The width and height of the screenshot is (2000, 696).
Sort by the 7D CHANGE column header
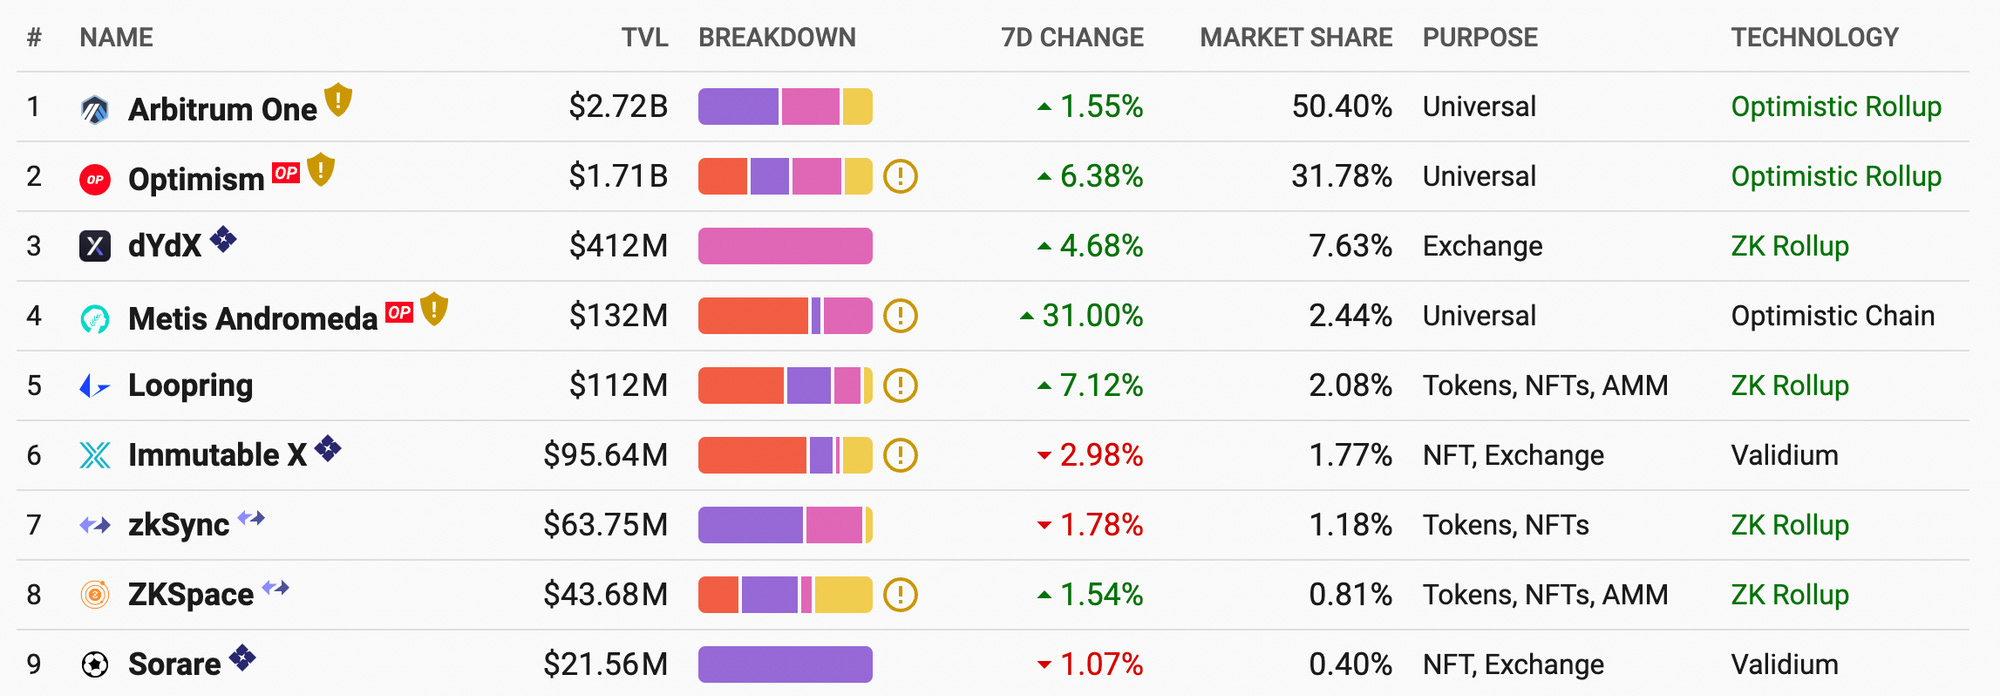pos(1072,38)
